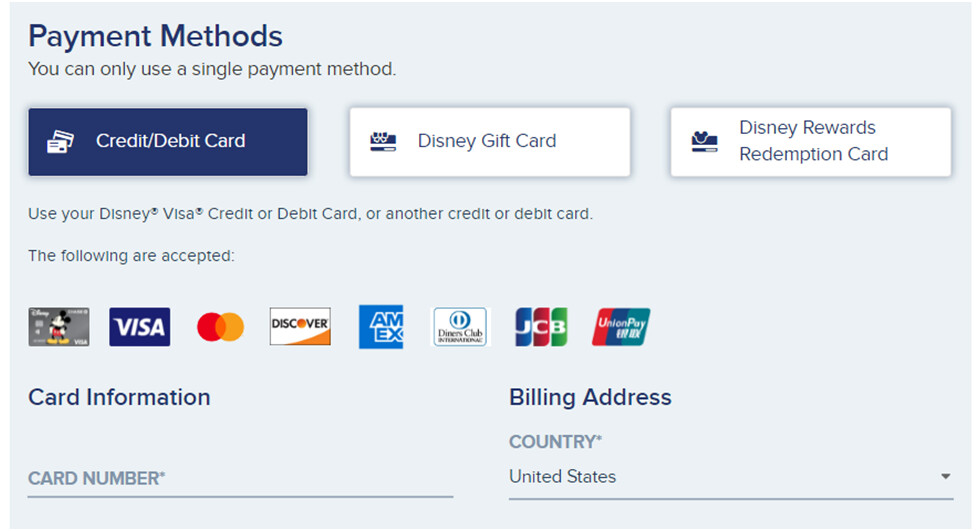
Task: Click the United States country selection
Action: [563, 477]
